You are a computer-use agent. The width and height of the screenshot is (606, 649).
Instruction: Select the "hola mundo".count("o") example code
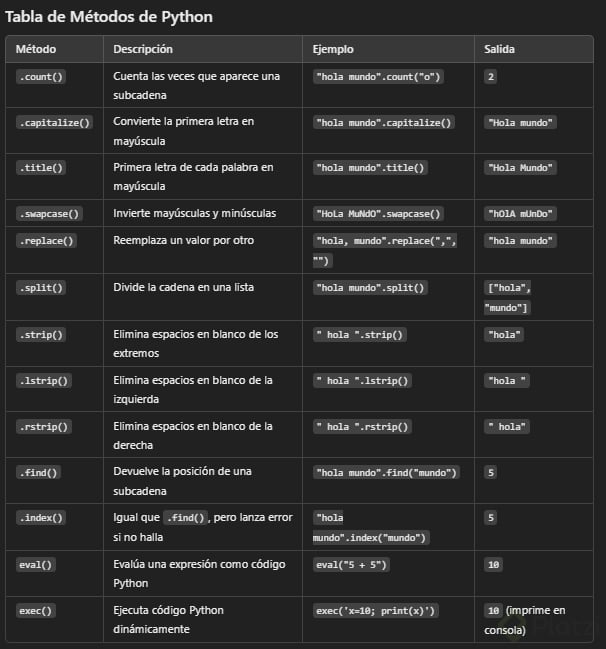[x=378, y=76]
